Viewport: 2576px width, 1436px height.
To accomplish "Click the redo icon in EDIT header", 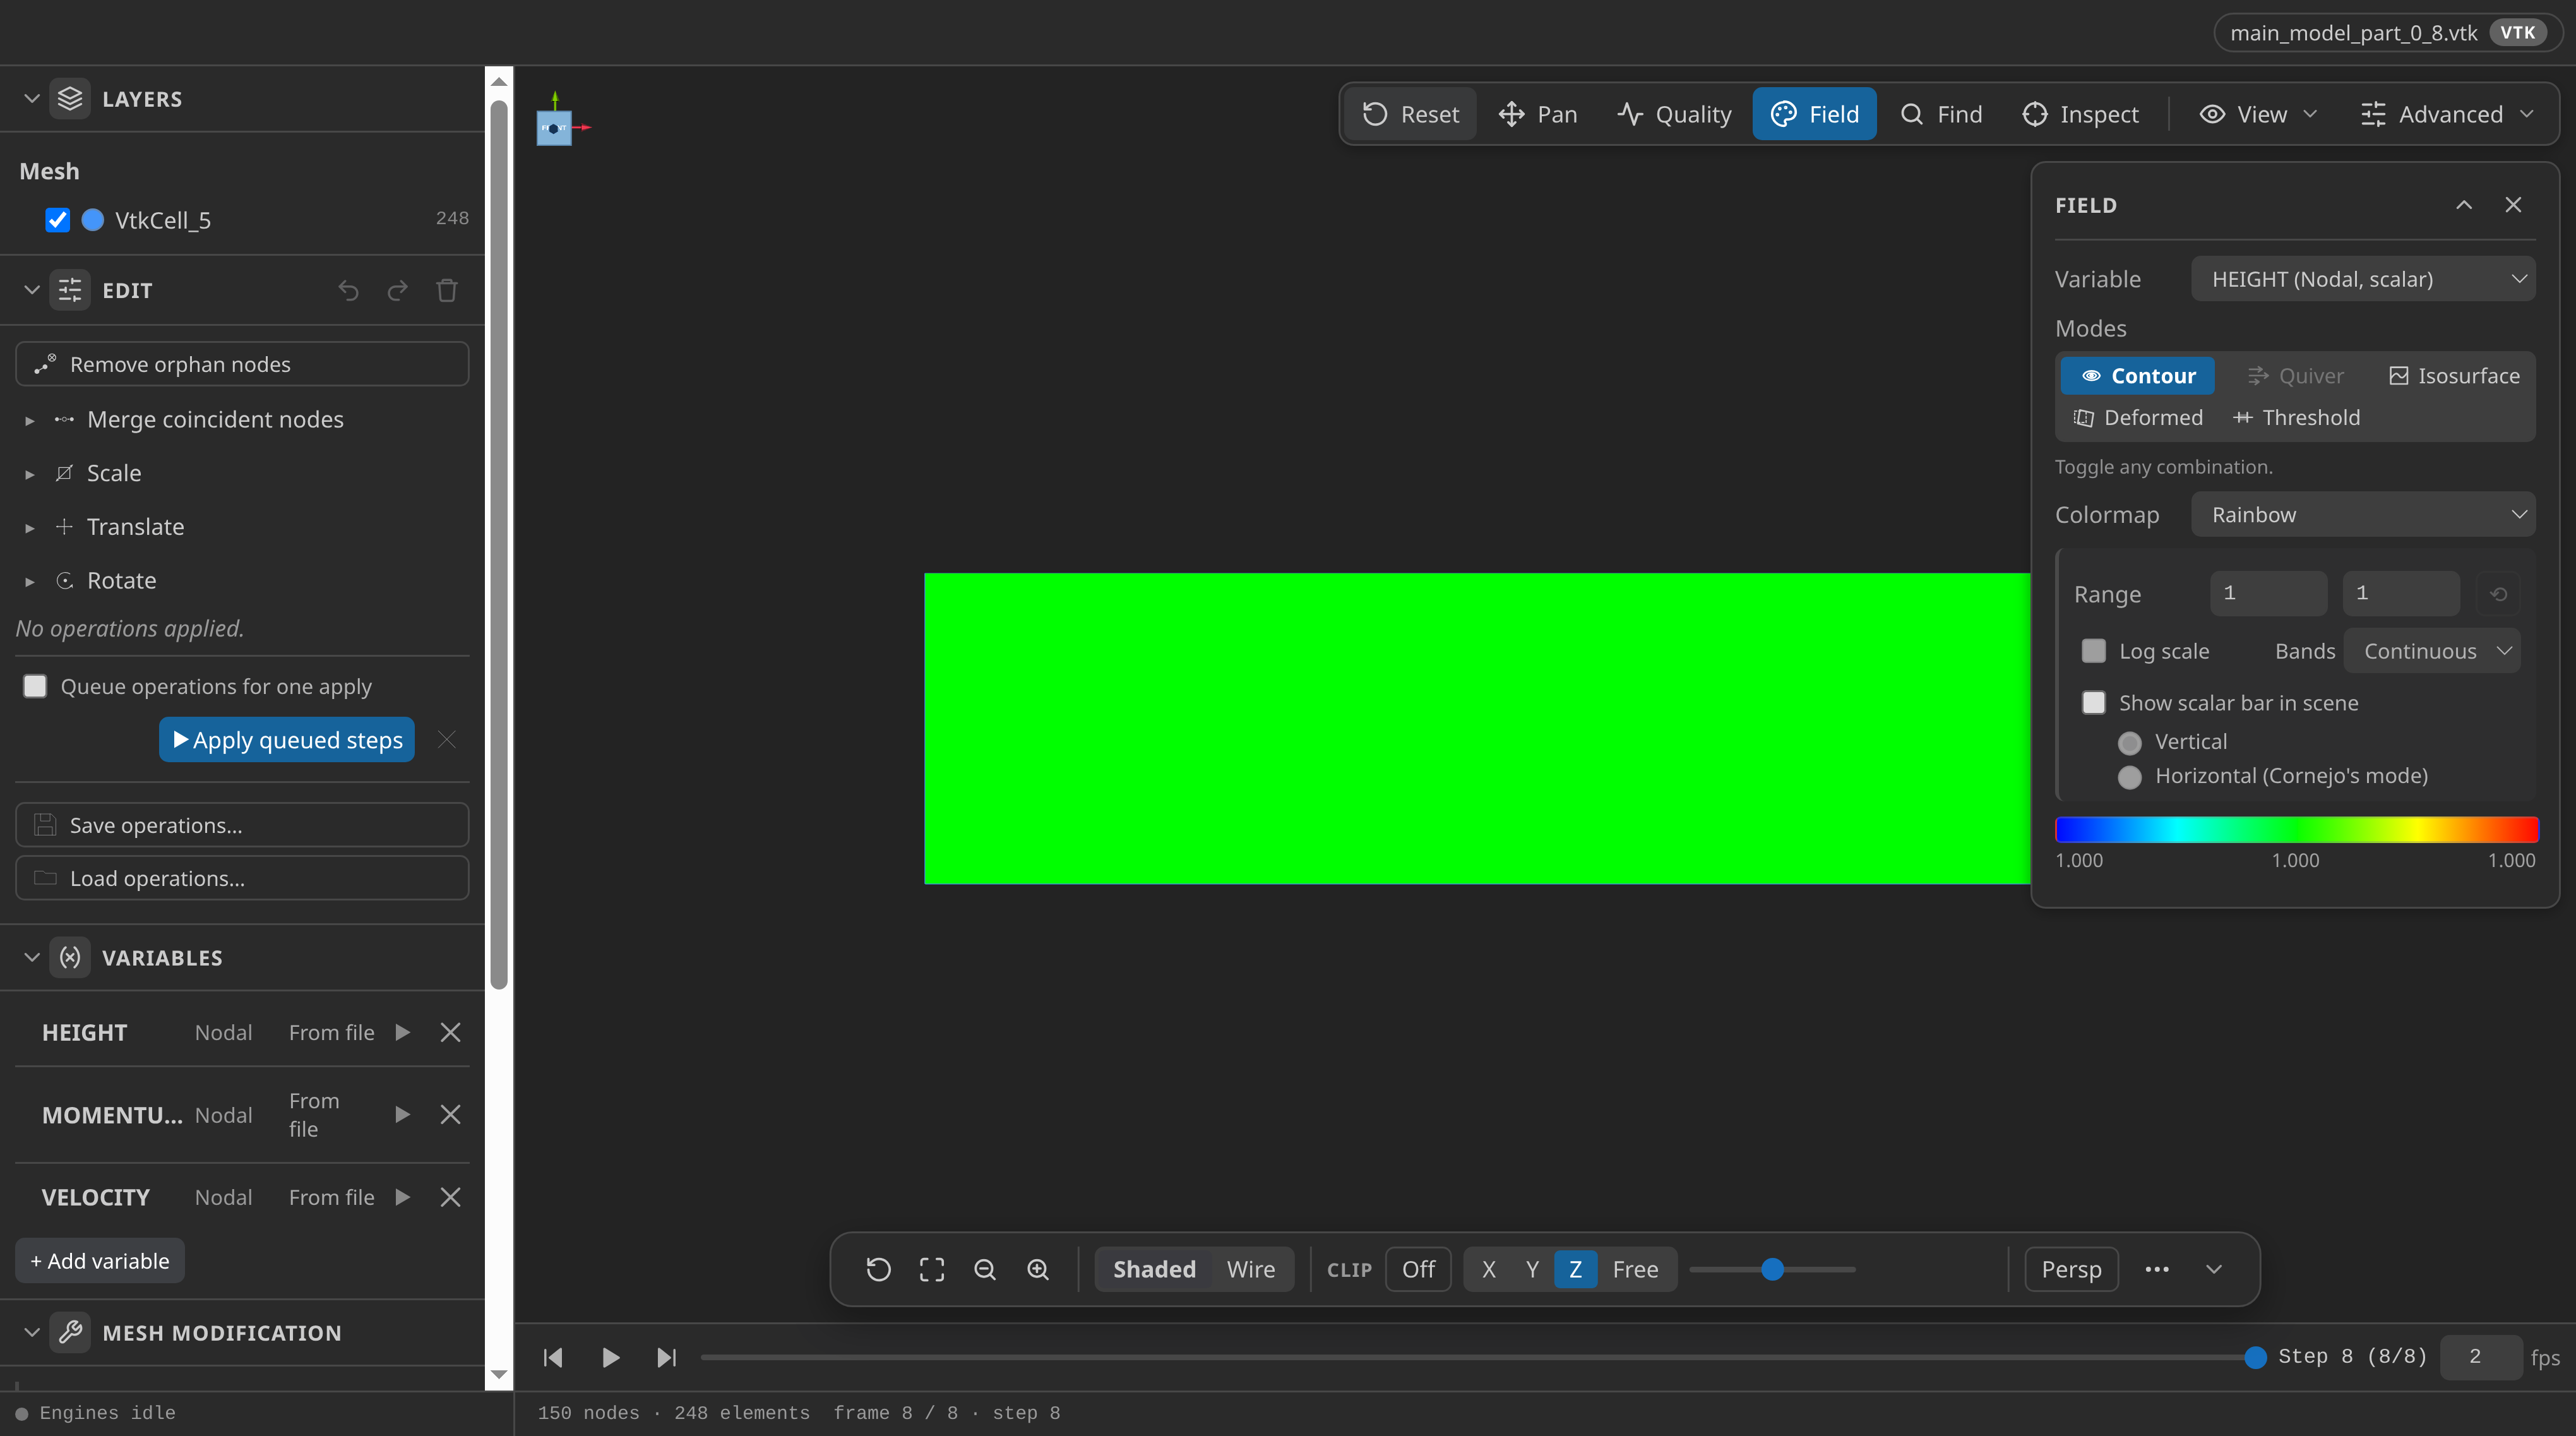I will [x=397, y=291].
